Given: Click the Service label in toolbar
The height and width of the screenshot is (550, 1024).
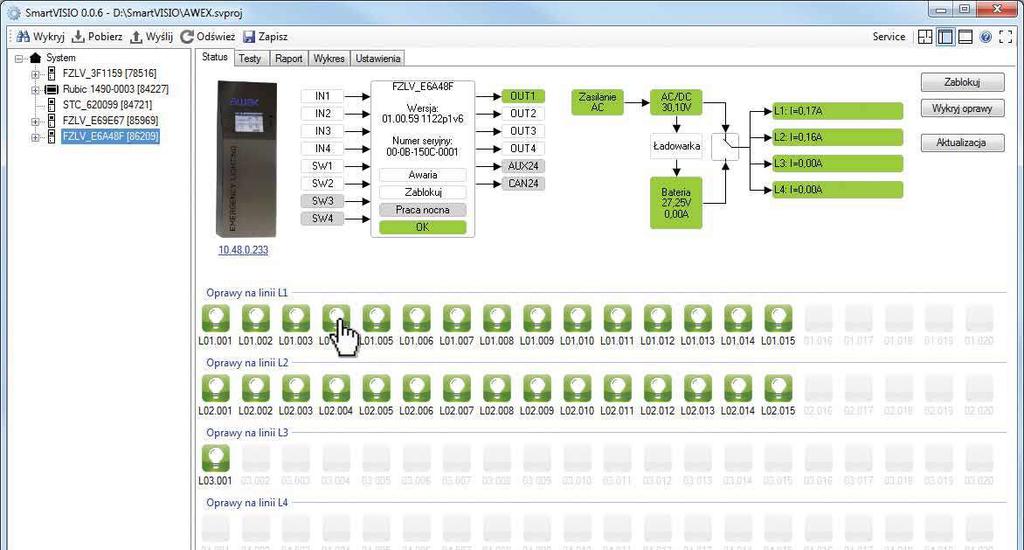Looking at the screenshot, I should pos(889,37).
